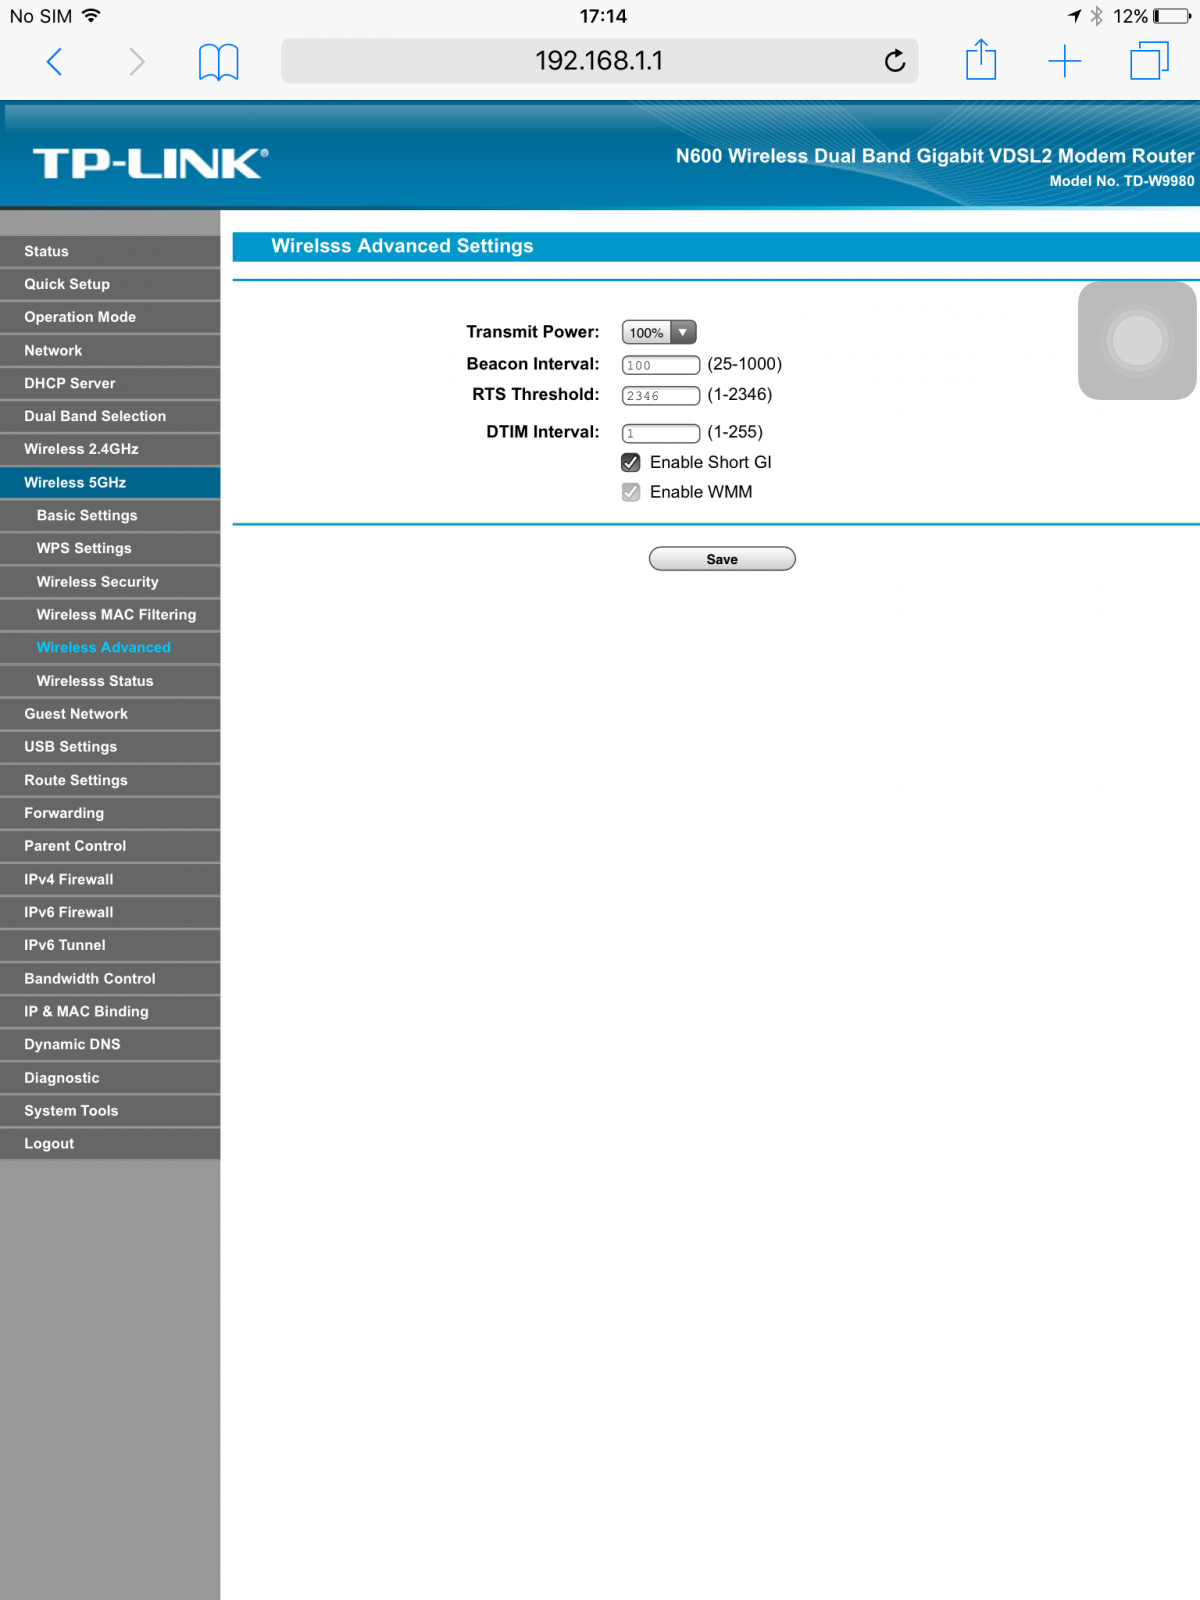Open System Tools
This screenshot has width=1200, height=1600.
(110, 1111)
